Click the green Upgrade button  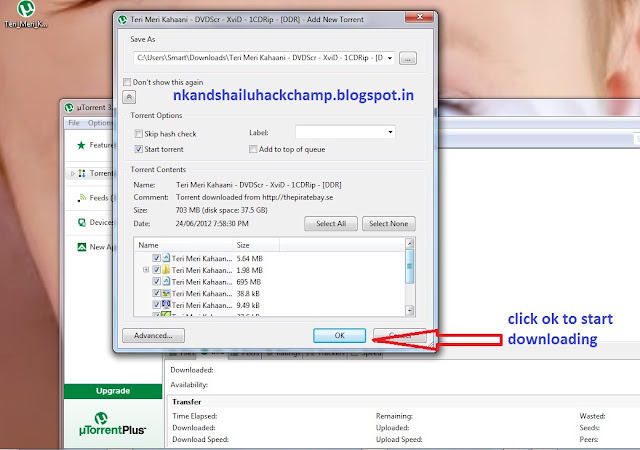[113, 391]
